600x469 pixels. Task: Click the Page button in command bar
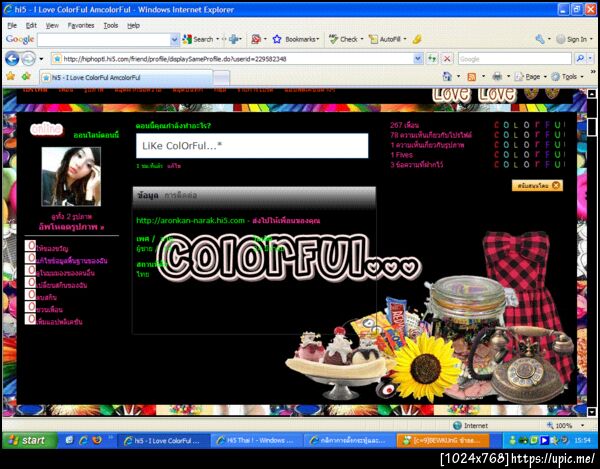(528, 77)
